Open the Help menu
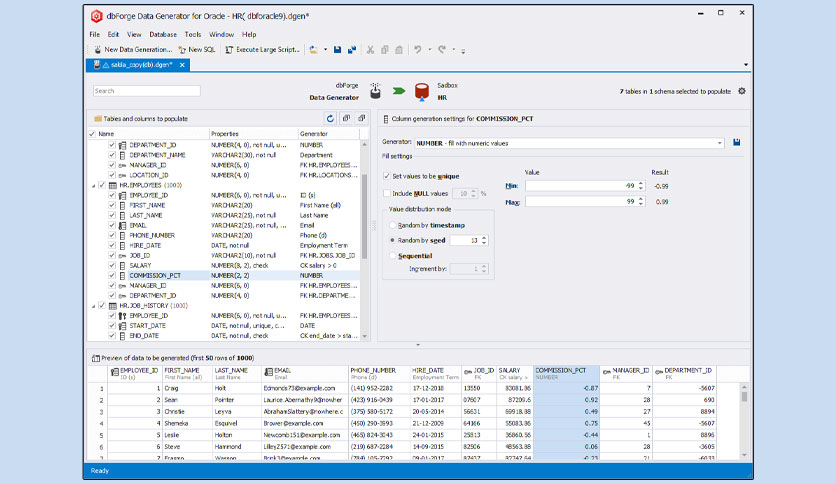 point(249,34)
